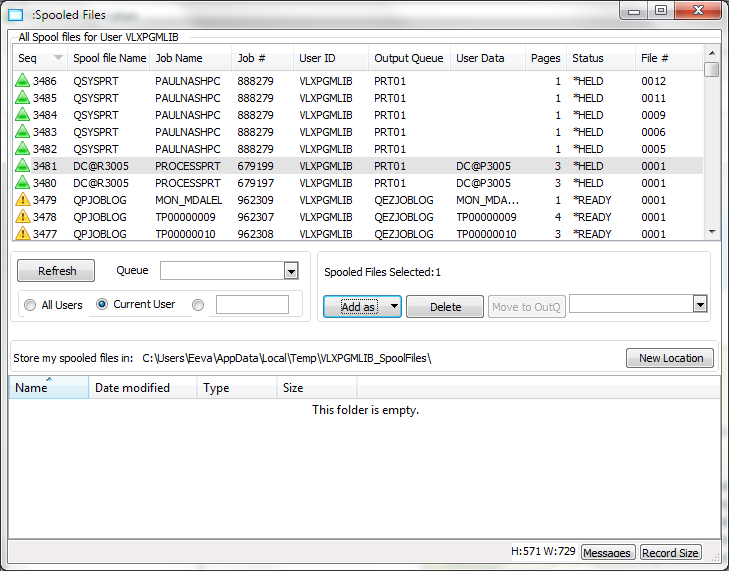Click the Delete button
This screenshot has width=729, height=571.
tap(445, 306)
